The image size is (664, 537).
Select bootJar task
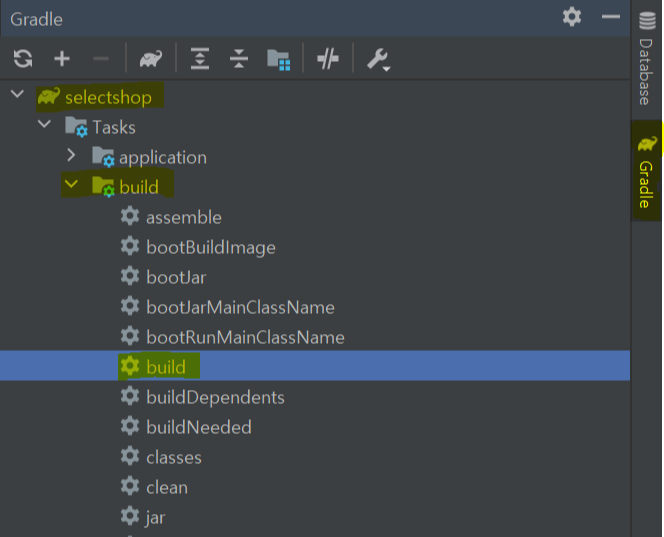[315, 277]
